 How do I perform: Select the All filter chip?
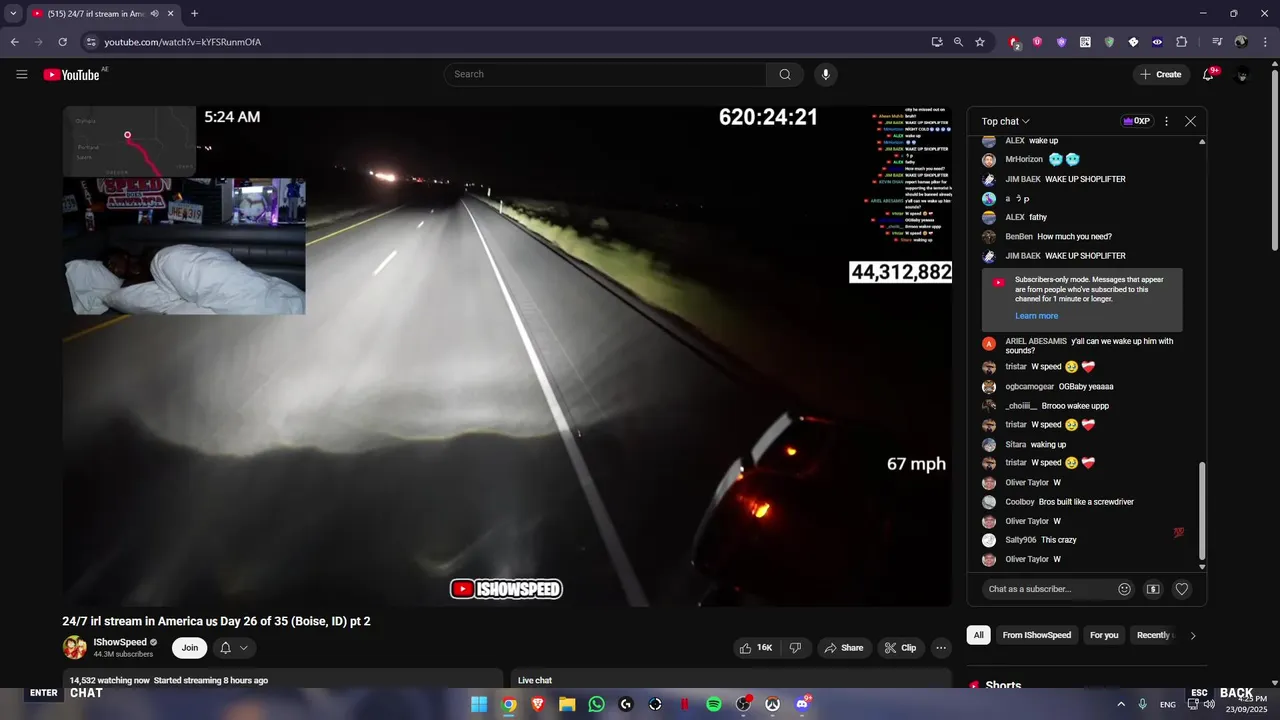pyautogui.click(x=978, y=635)
